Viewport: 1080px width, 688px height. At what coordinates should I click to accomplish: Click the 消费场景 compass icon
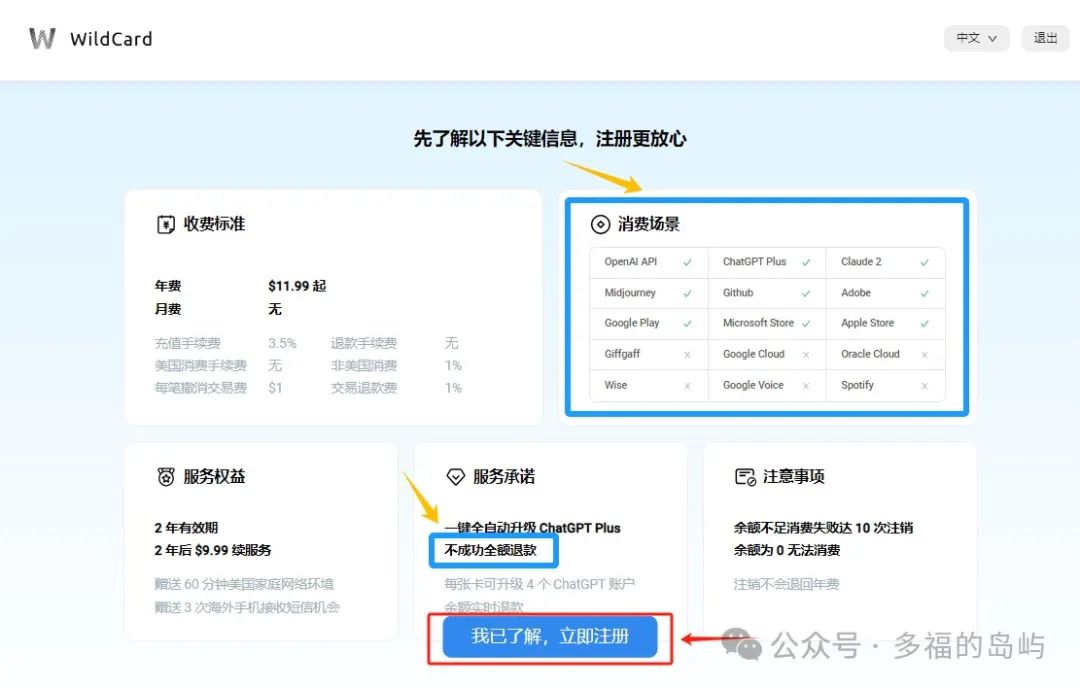coord(600,224)
